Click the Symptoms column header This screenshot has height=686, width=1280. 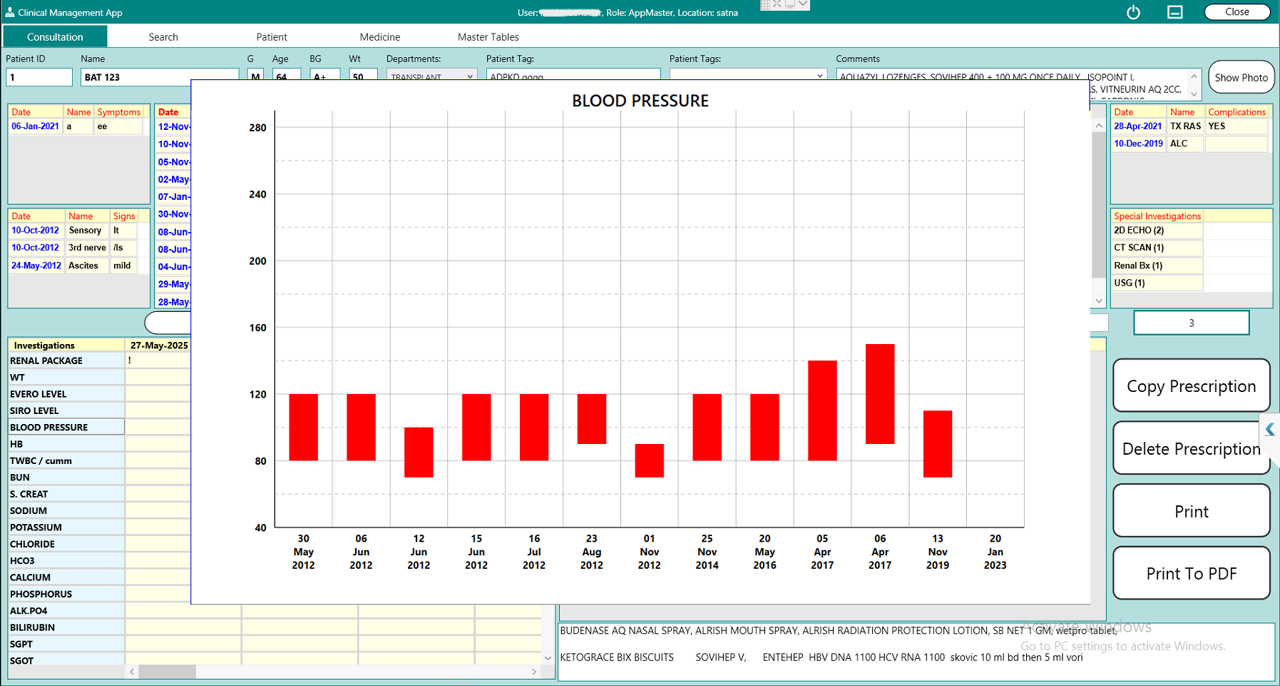coord(119,112)
